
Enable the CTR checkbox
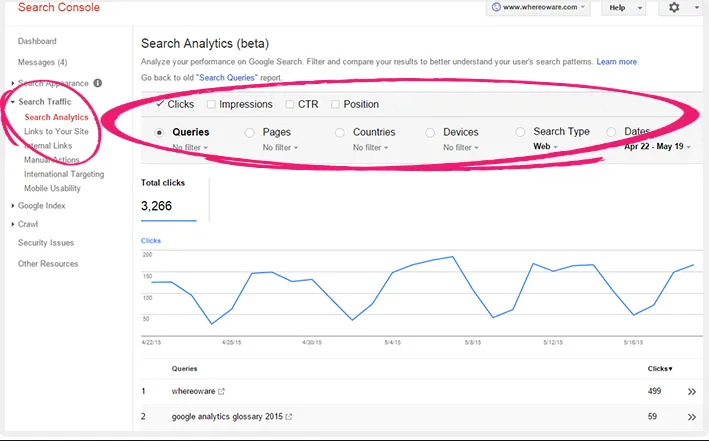pos(290,104)
